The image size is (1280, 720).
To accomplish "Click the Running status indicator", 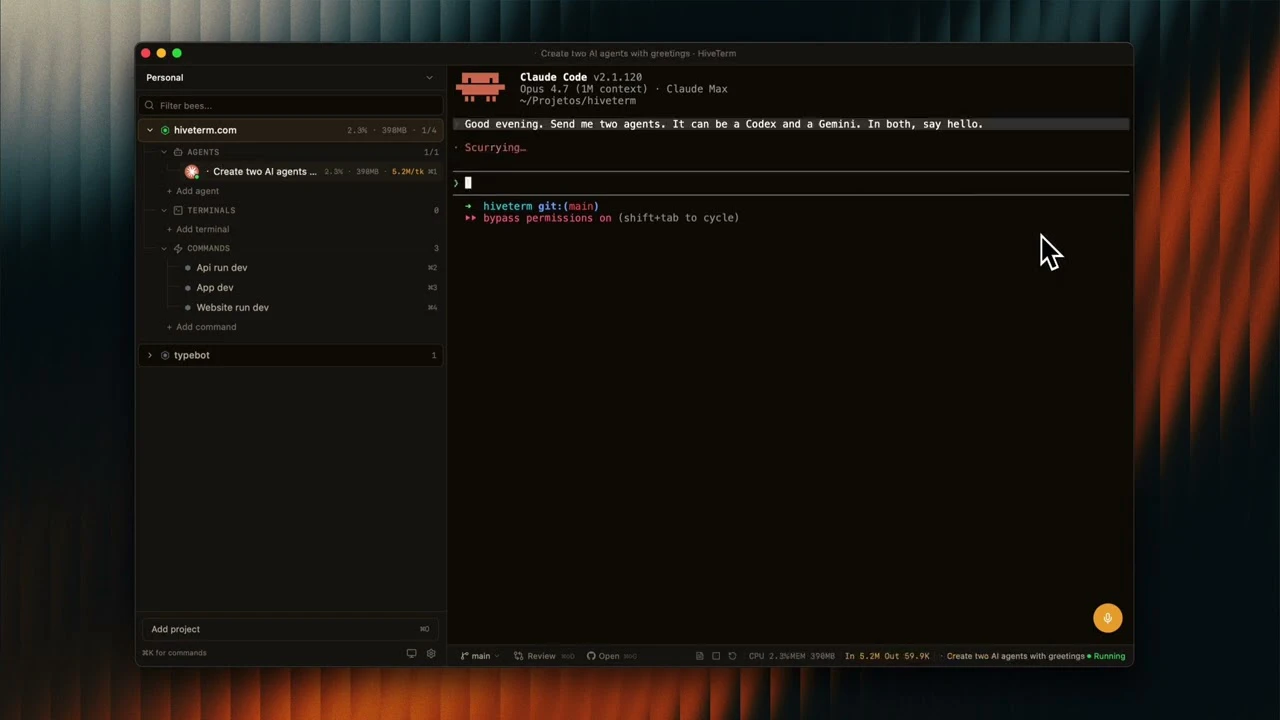I will [x=1106, y=656].
